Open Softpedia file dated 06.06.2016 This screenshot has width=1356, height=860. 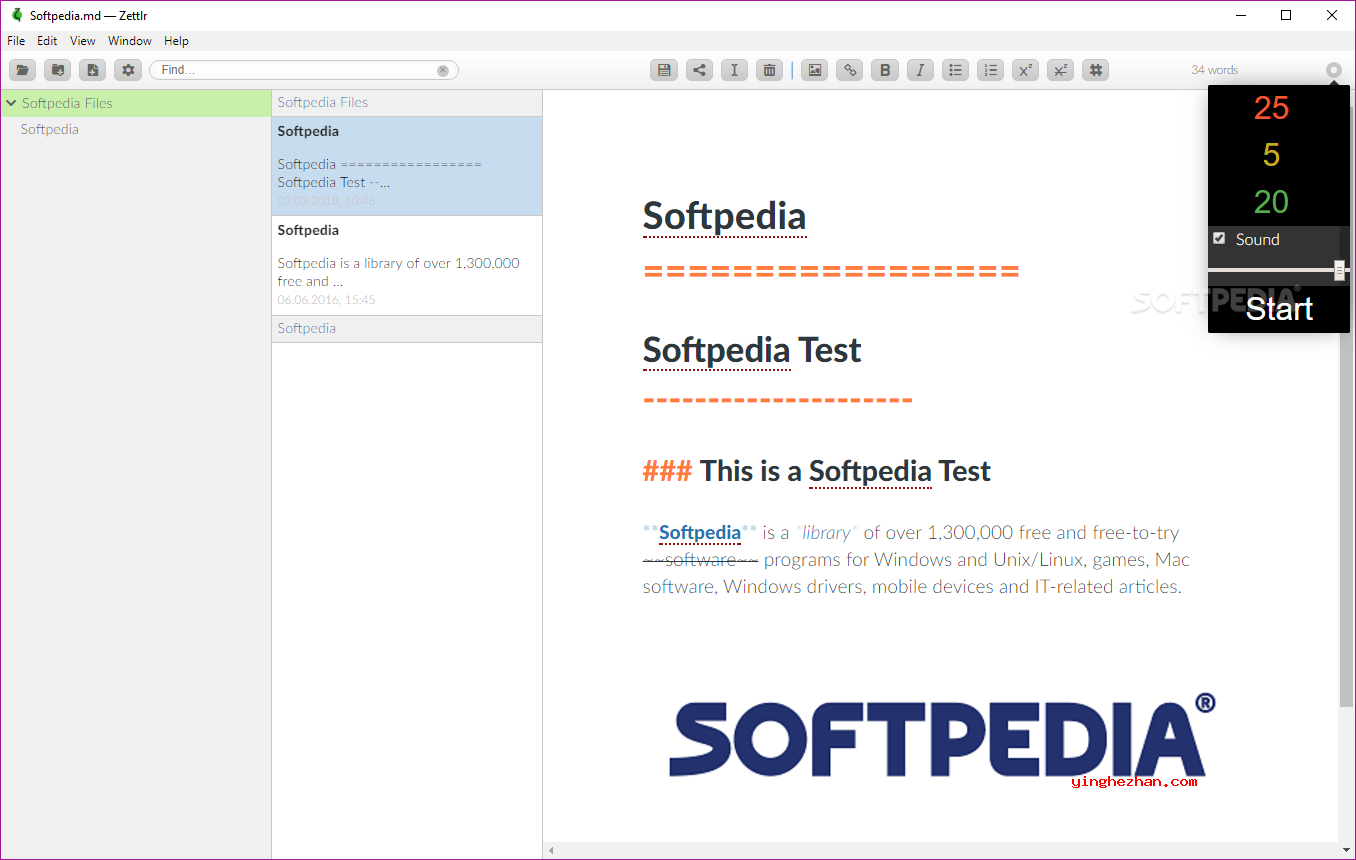(407, 265)
